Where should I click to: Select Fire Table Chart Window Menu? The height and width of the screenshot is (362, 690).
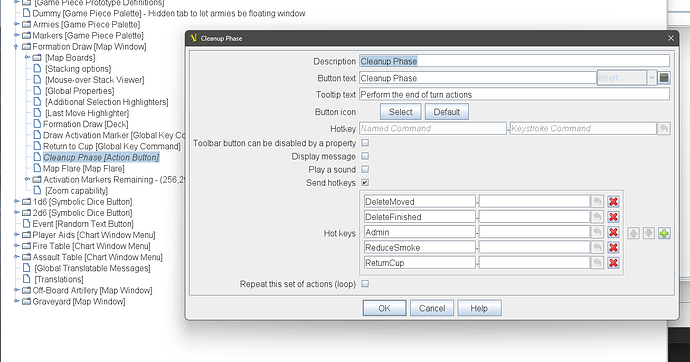(91, 246)
